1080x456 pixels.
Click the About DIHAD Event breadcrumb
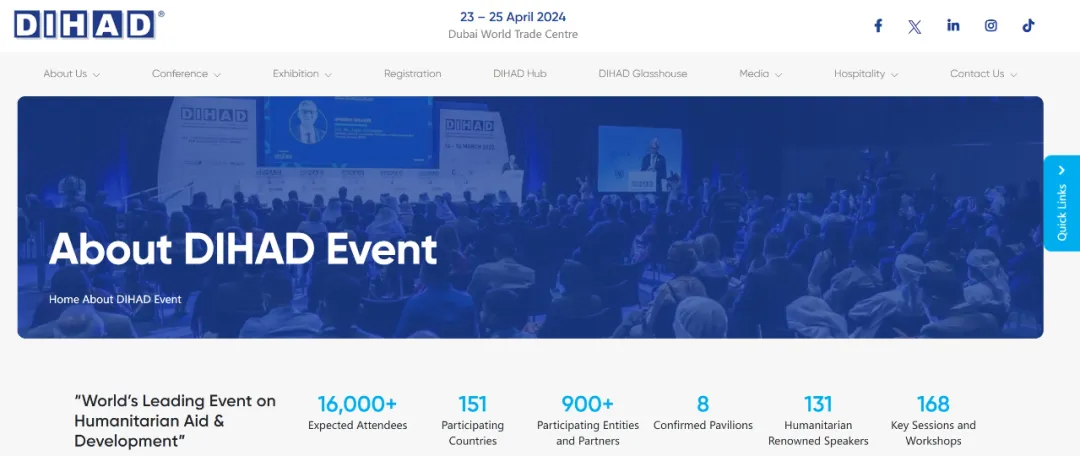(132, 300)
